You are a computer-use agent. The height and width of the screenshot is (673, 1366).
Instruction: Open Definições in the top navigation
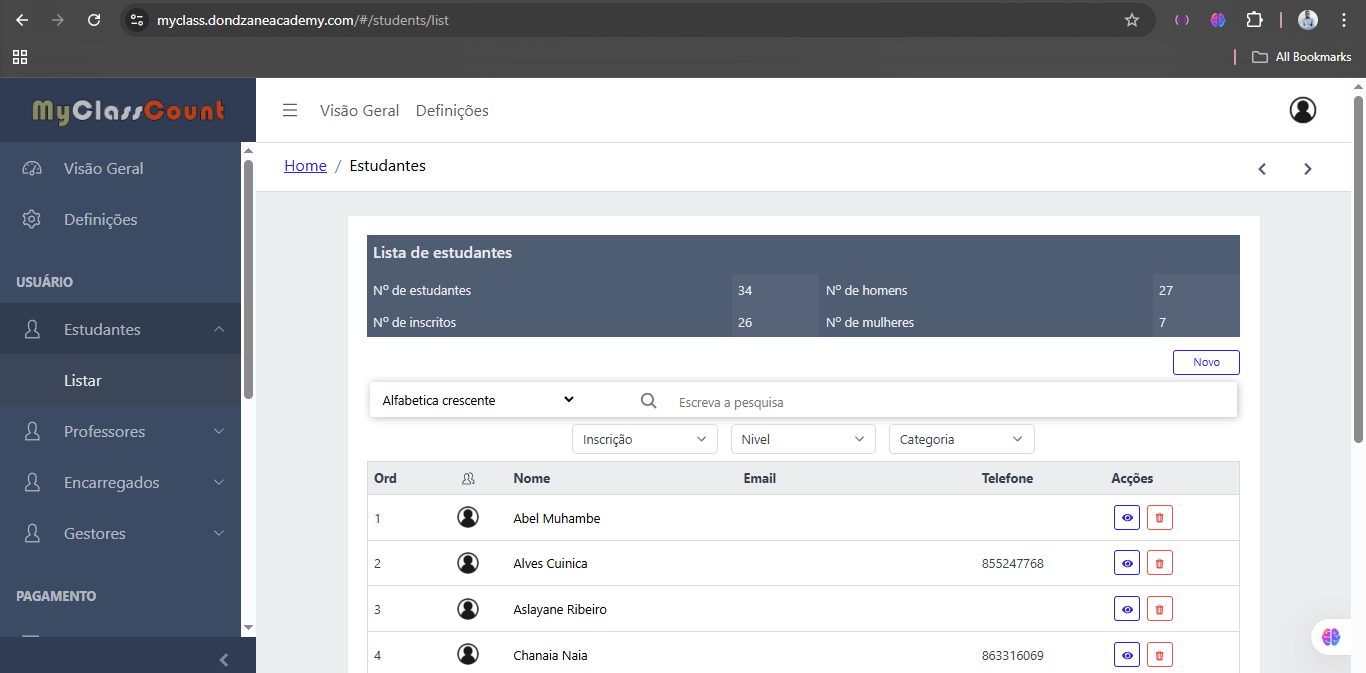click(x=452, y=111)
